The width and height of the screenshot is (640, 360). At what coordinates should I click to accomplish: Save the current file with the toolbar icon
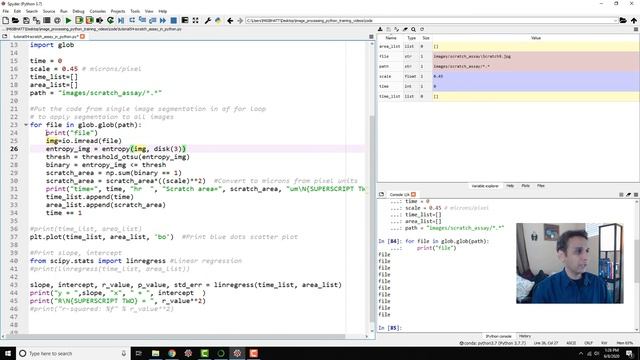point(26,20)
